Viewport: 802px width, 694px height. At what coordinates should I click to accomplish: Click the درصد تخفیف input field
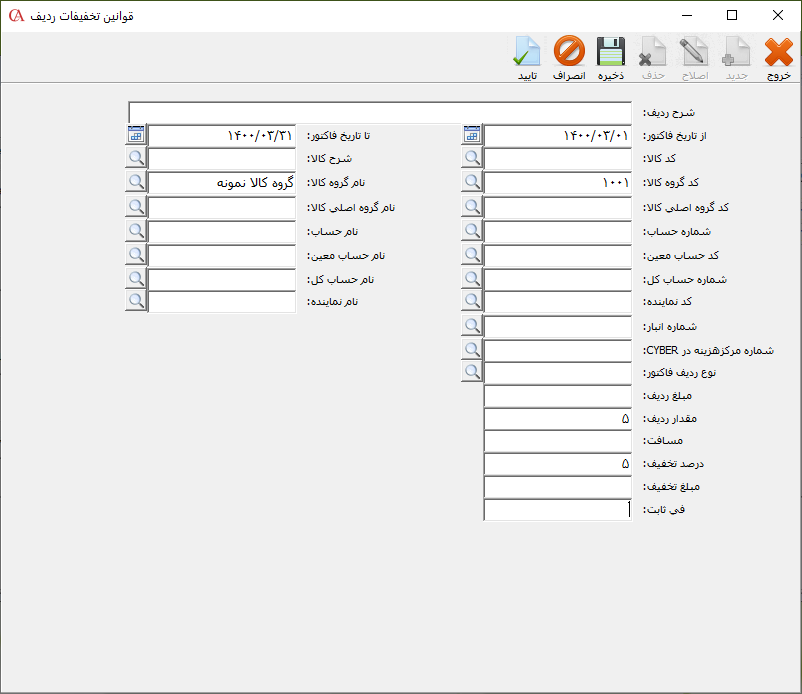(x=557, y=464)
